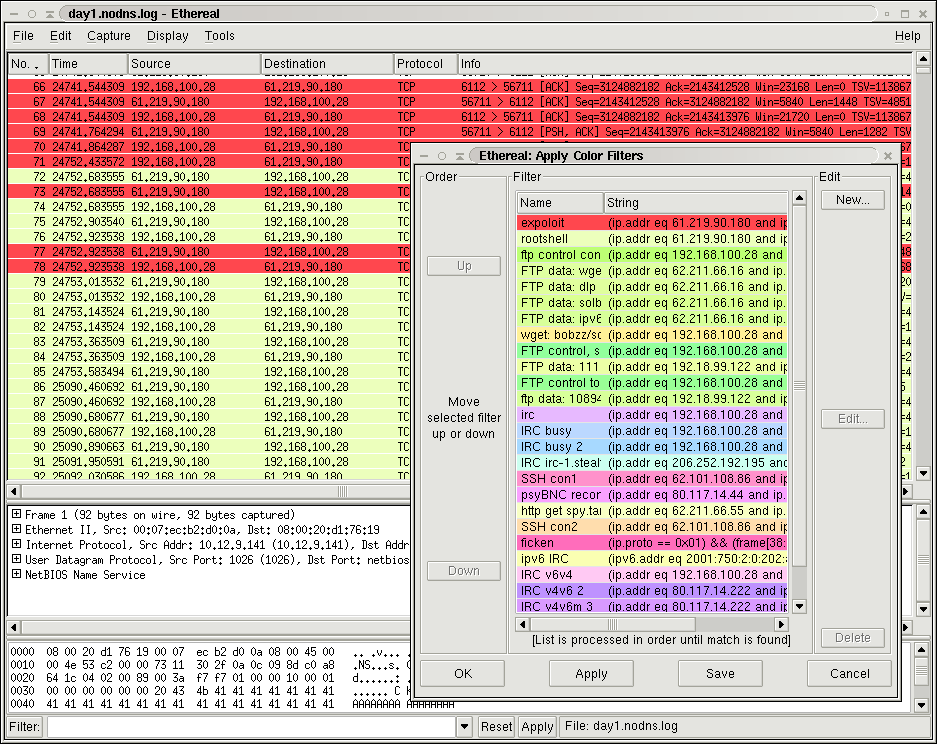Screen dimensions: 937x744
Task: Expand the NetBIOS Name Service node
Action: [x=16, y=574]
